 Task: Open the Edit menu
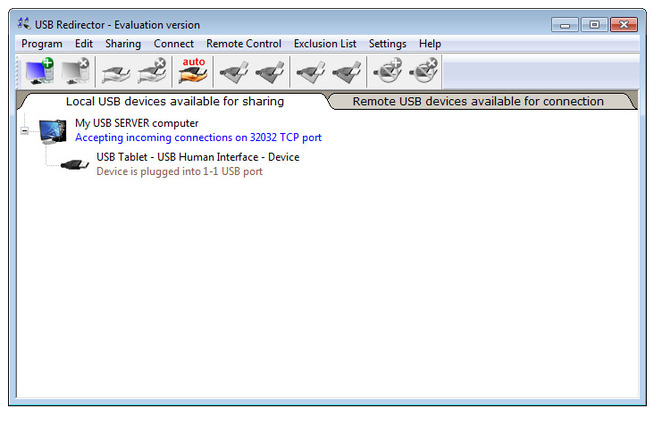pyautogui.click(x=84, y=44)
